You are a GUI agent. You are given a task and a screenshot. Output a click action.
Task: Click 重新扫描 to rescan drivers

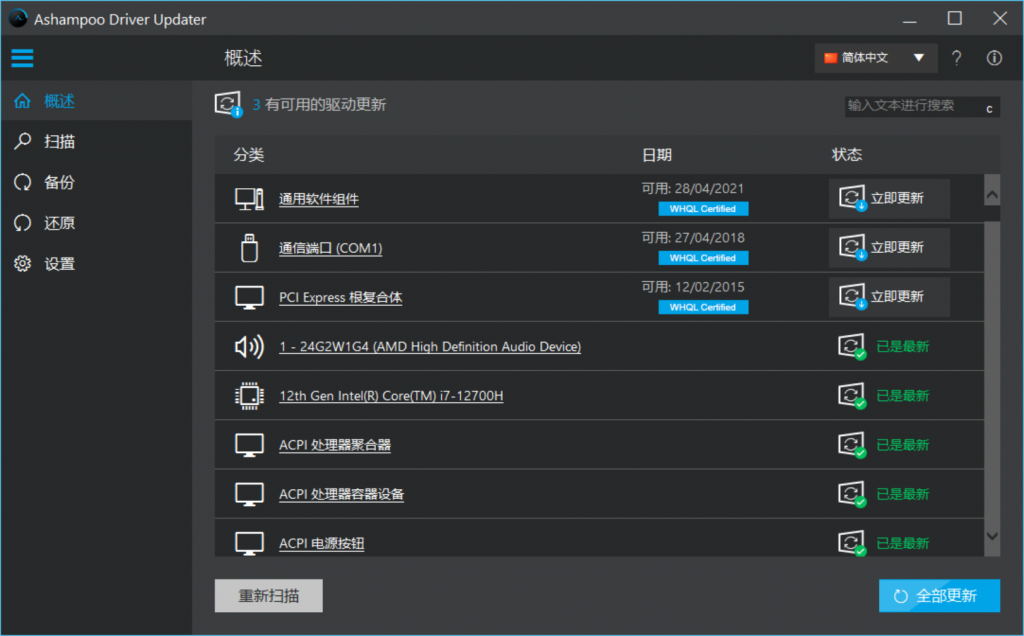coord(268,595)
